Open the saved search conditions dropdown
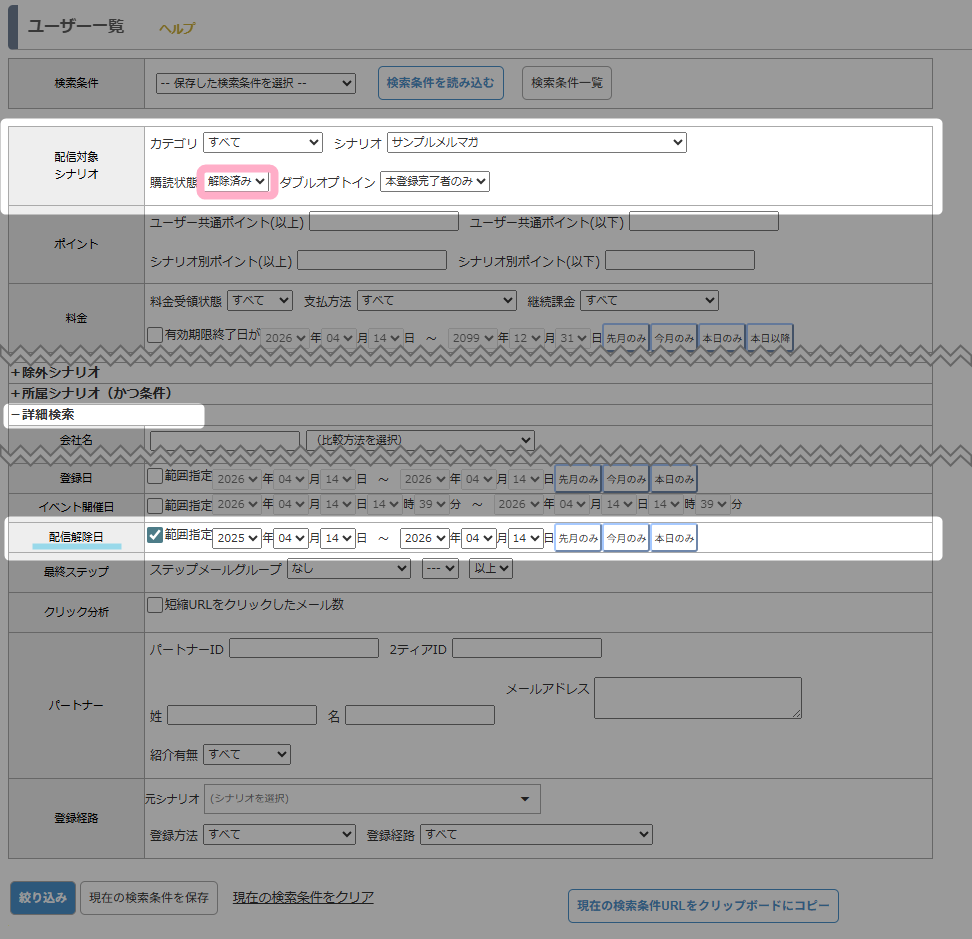This screenshot has width=972, height=939. pos(256,84)
